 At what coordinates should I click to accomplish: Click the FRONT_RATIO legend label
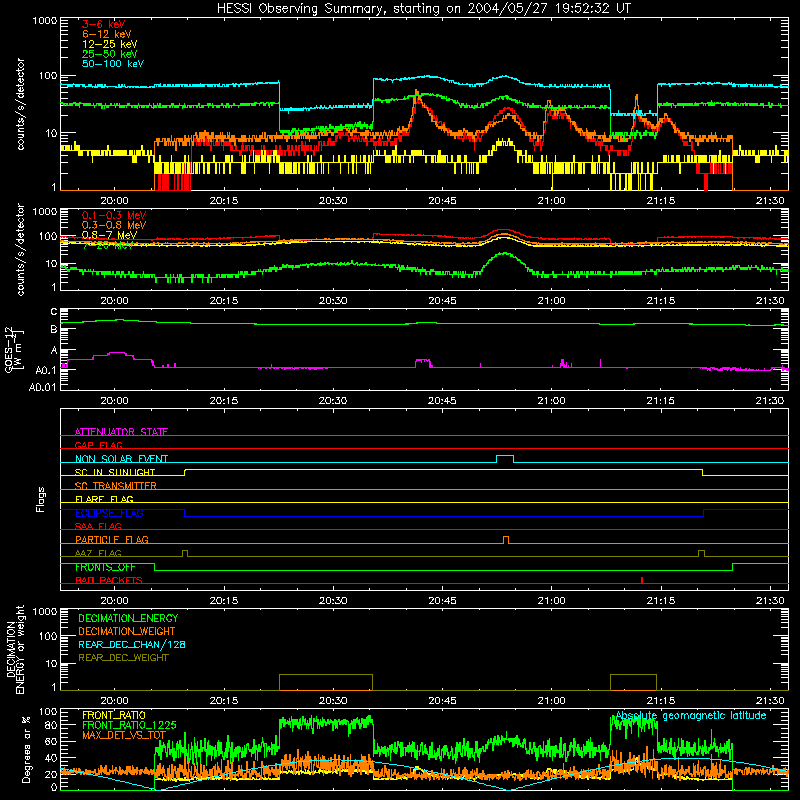tap(114, 715)
